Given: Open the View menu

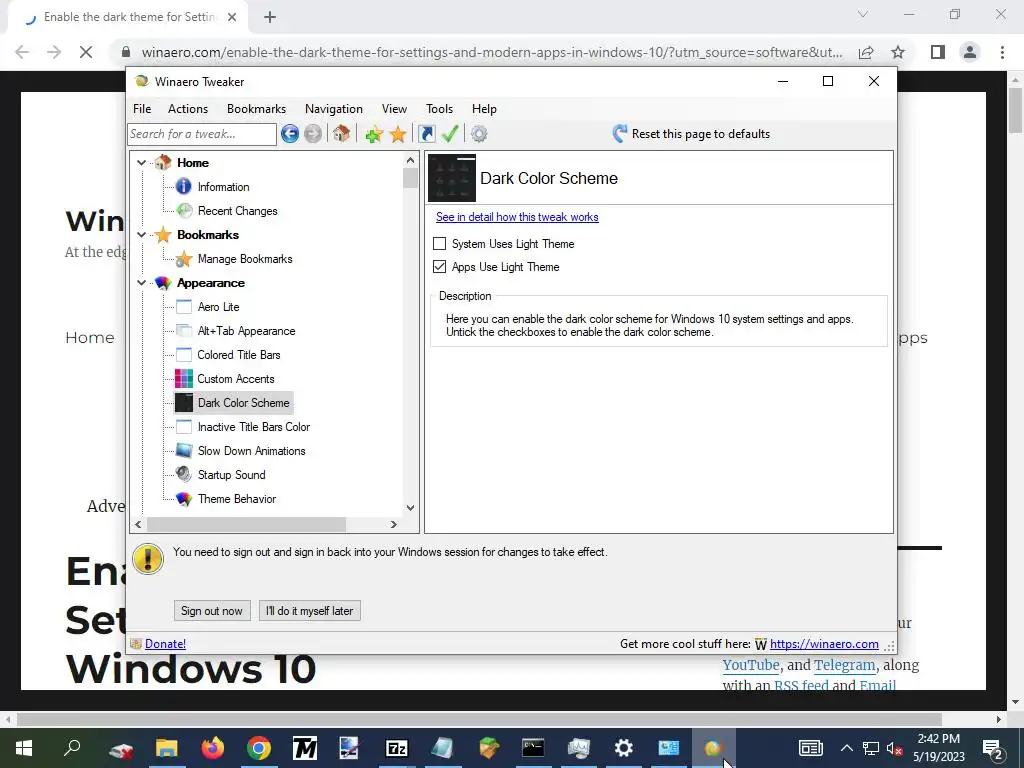Looking at the screenshot, I should [x=394, y=109].
